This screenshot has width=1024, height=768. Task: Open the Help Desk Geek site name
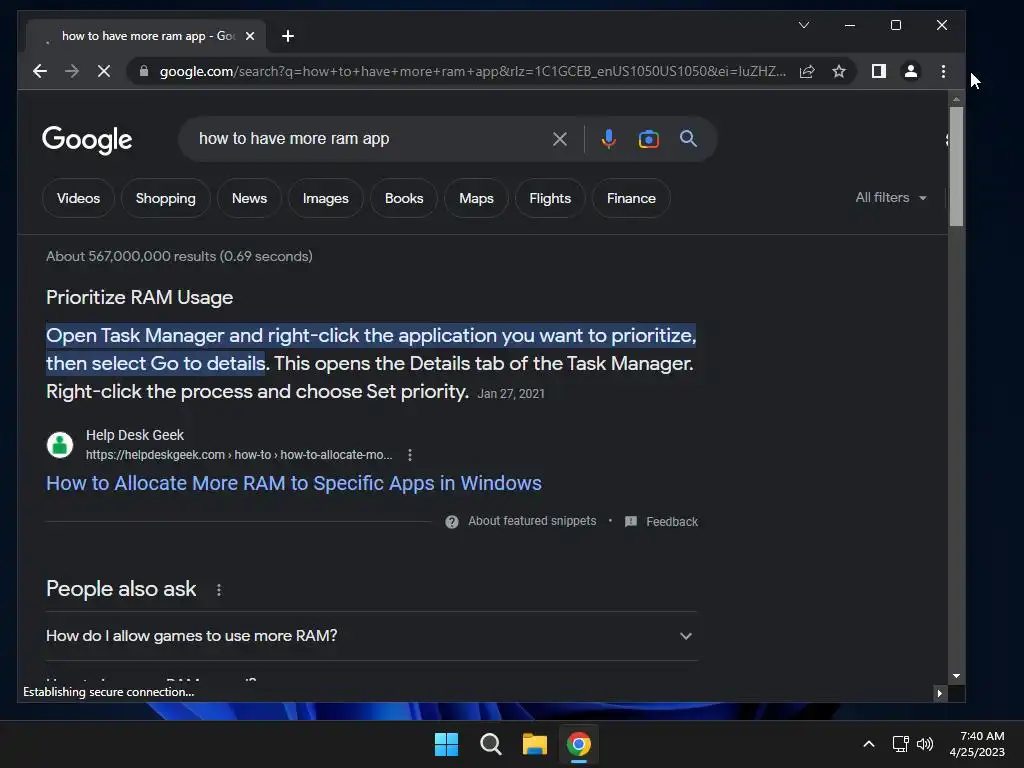(x=135, y=435)
